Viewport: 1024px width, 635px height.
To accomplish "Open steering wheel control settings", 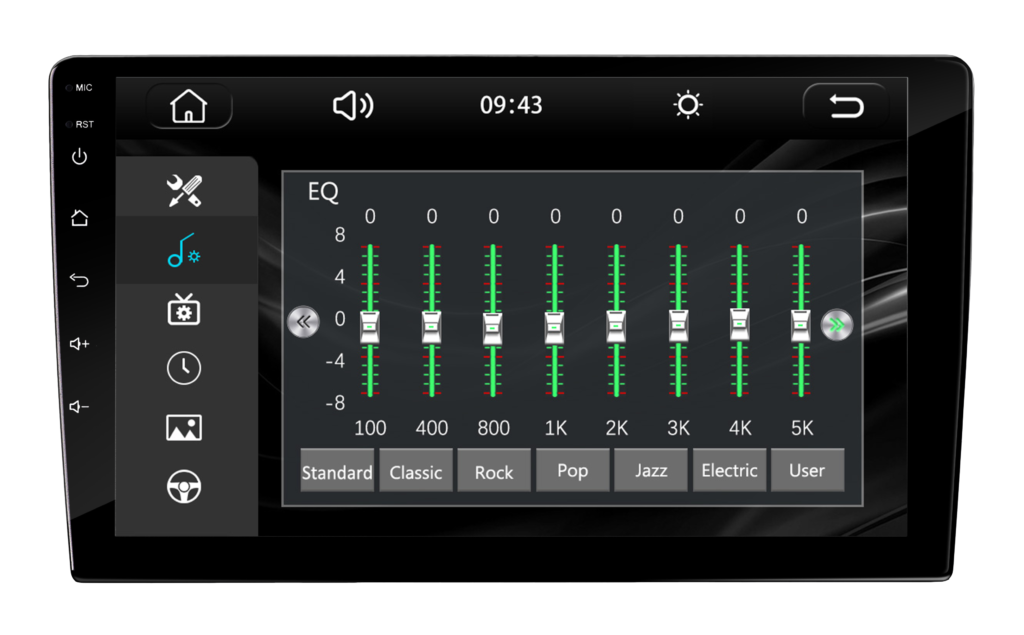I will pyautogui.click(x=184, y=487).
